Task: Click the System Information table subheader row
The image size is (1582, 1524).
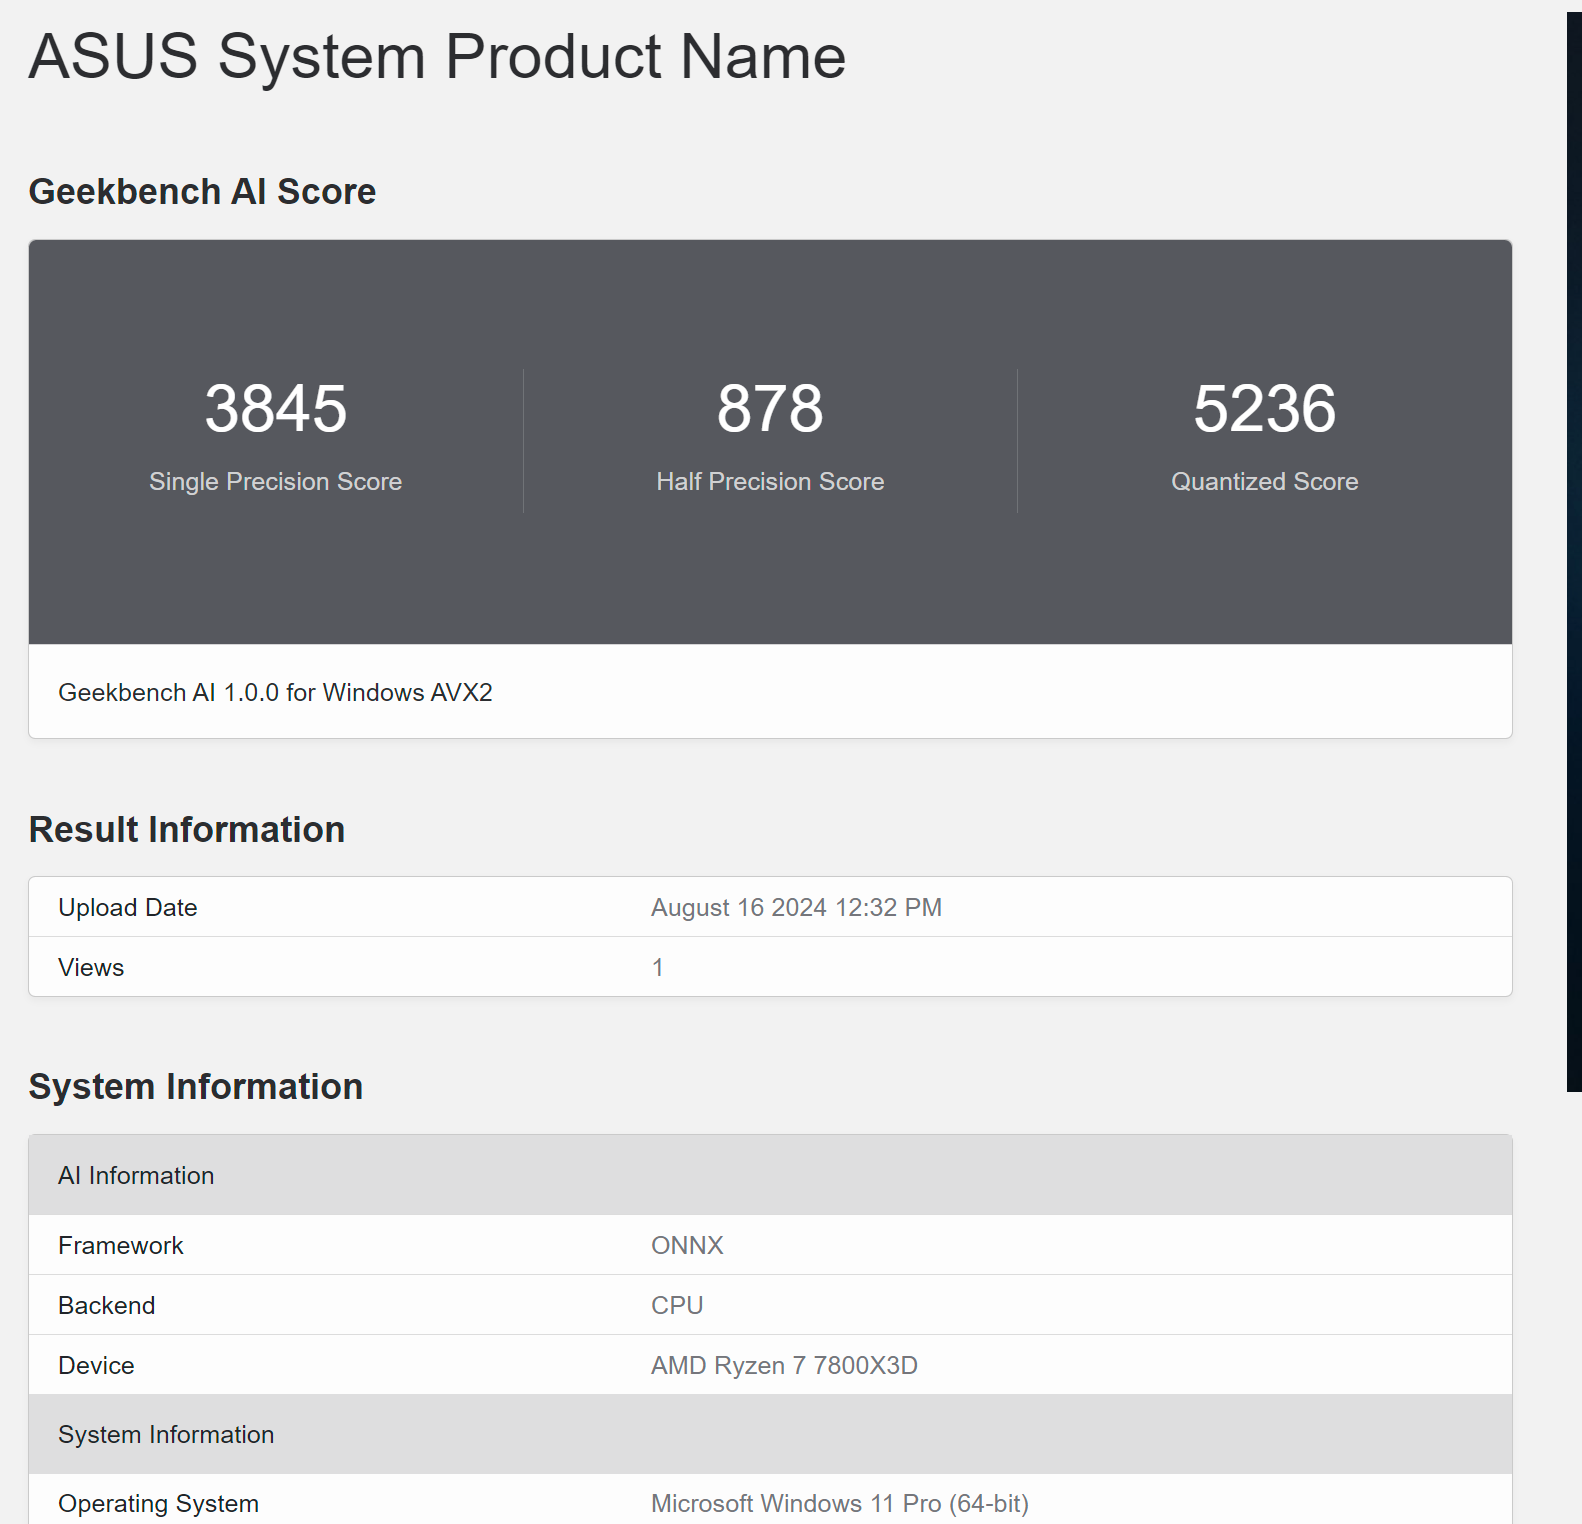Action: [x=770, y=1434]
